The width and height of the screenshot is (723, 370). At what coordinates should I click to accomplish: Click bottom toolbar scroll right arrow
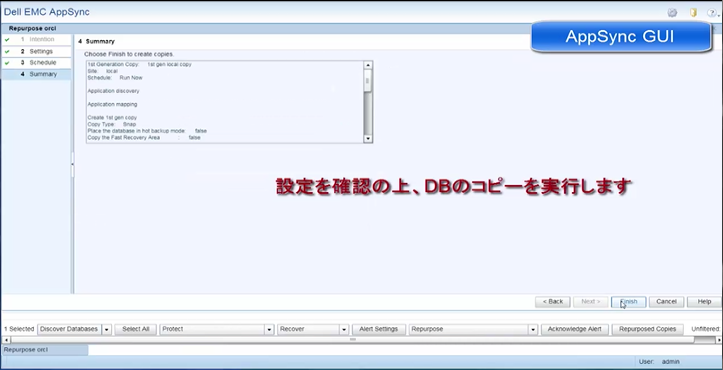coord(719,340)
